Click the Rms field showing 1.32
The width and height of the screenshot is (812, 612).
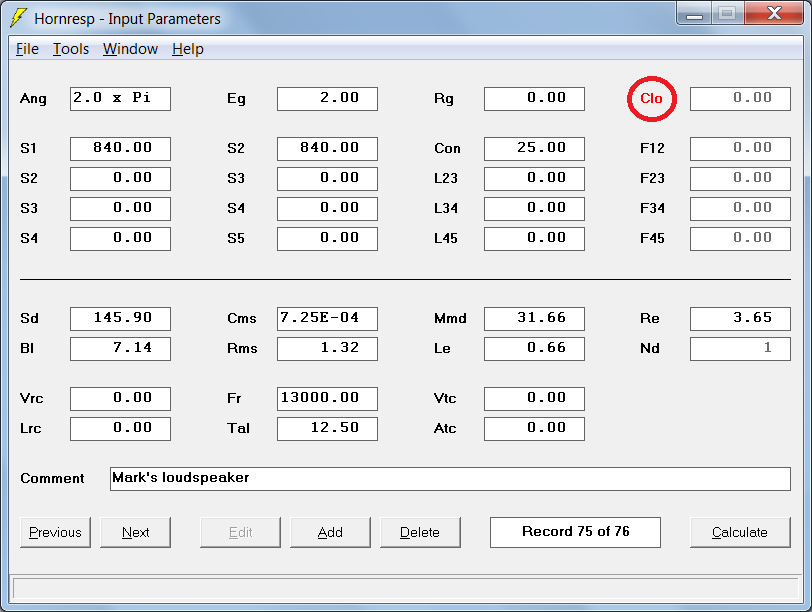pyautogui.click(x=327, y=349)
